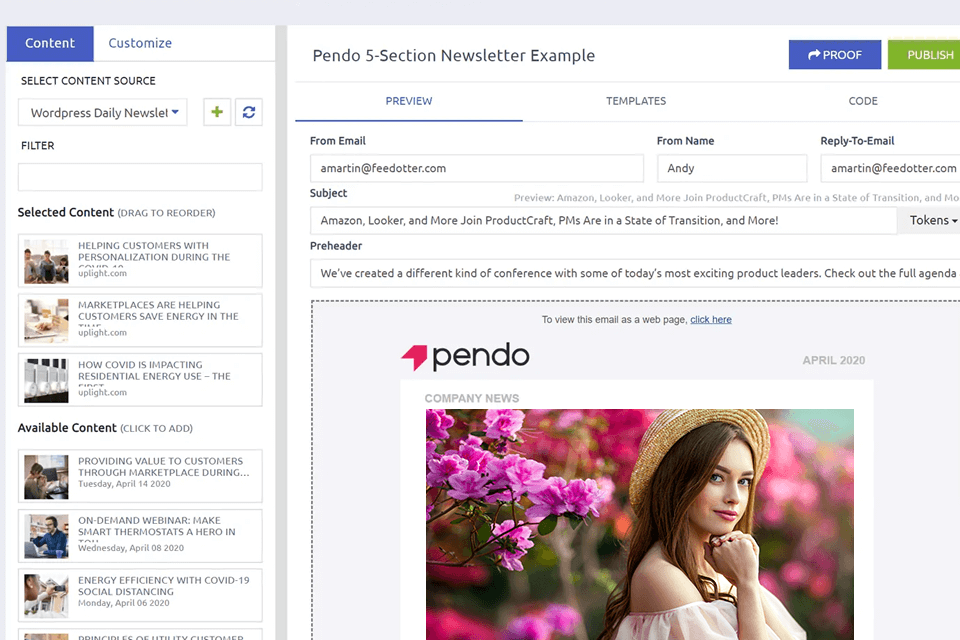This screenshot has width=960, height=640.
Task: Click 'Monday, April 06 2020' date text
Action: pyautogui.click(x=124, y=603)
